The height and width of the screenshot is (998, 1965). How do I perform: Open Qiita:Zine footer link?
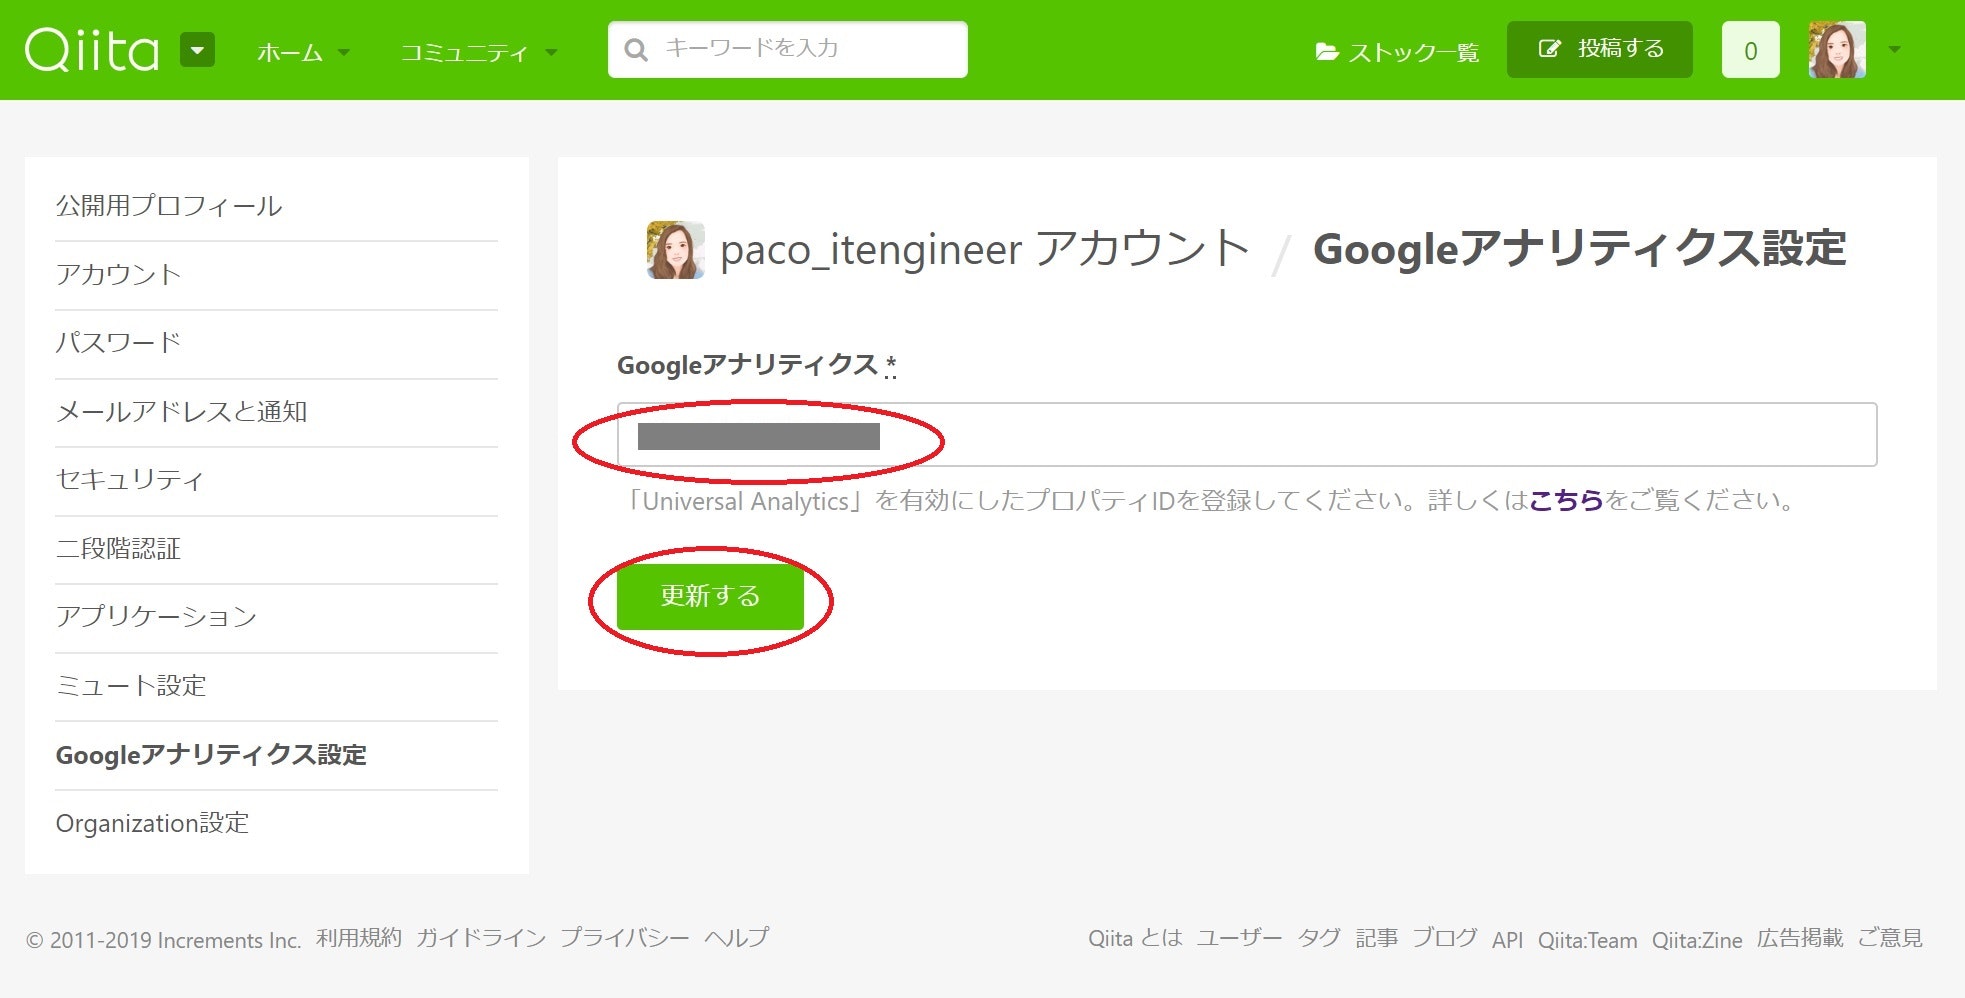click(1697, 940)
